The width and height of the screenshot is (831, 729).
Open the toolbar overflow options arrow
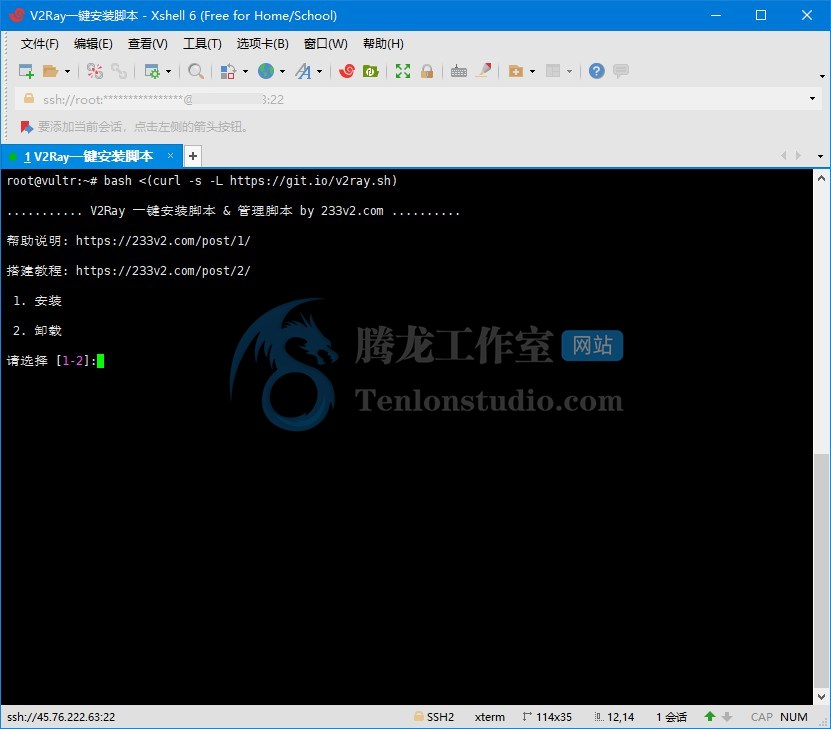pyautogui.click(x=823, y=76)
